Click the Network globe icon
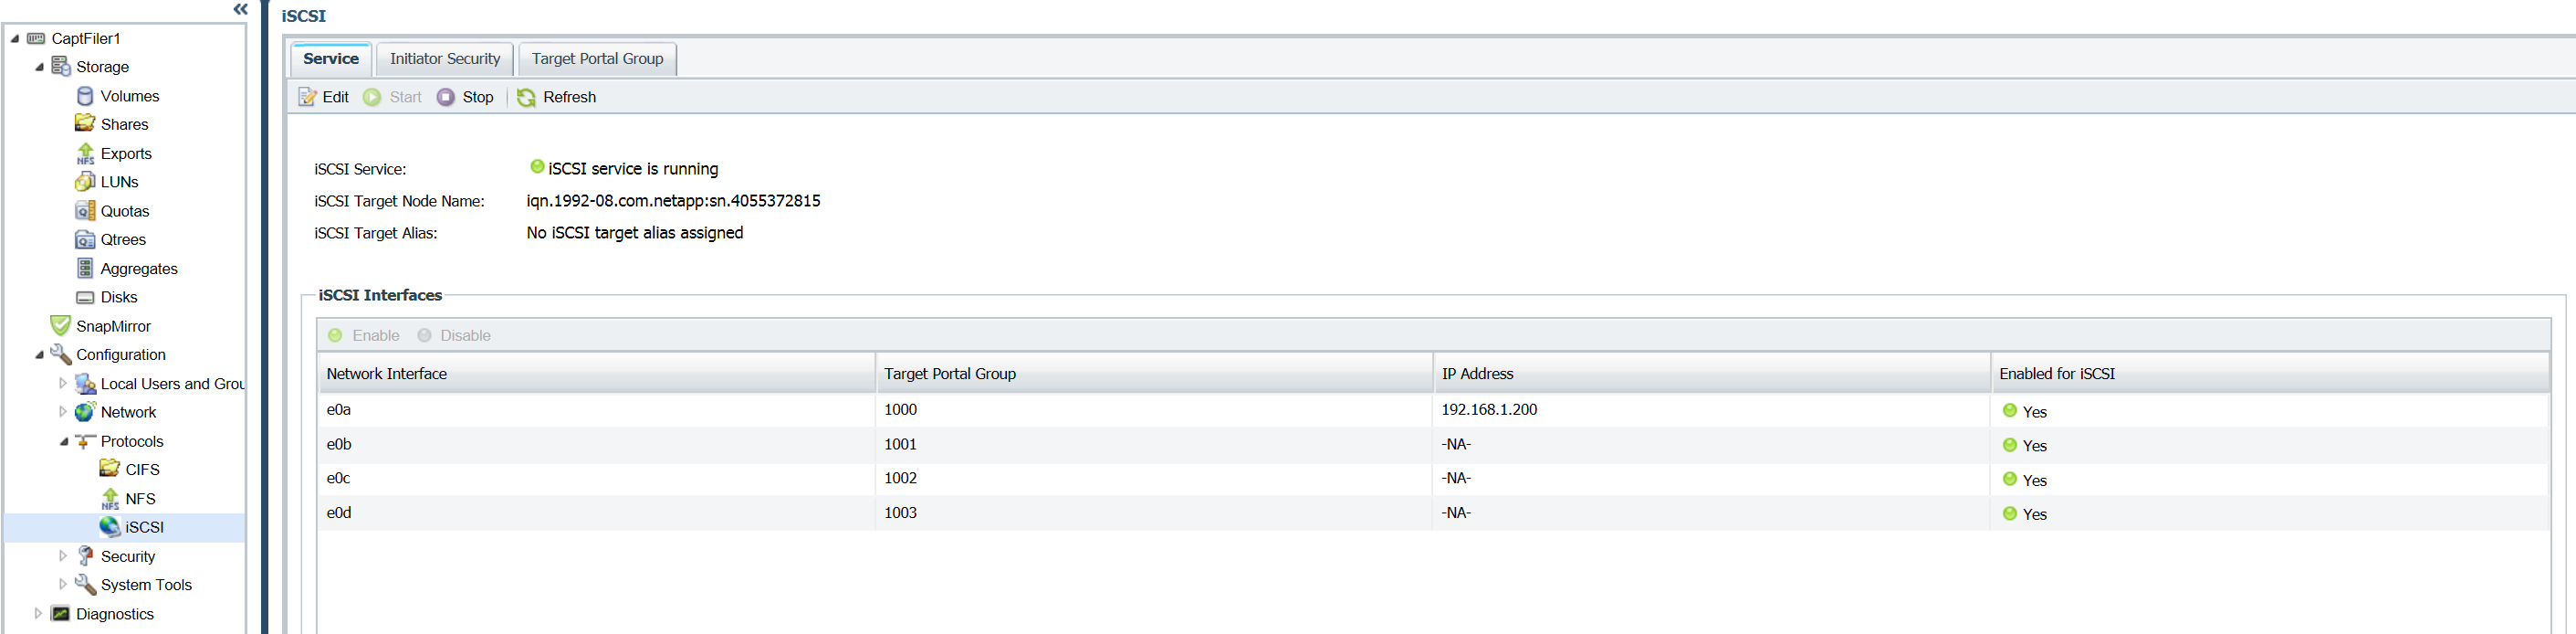The image size is (2576, 634). coord(85,412)
